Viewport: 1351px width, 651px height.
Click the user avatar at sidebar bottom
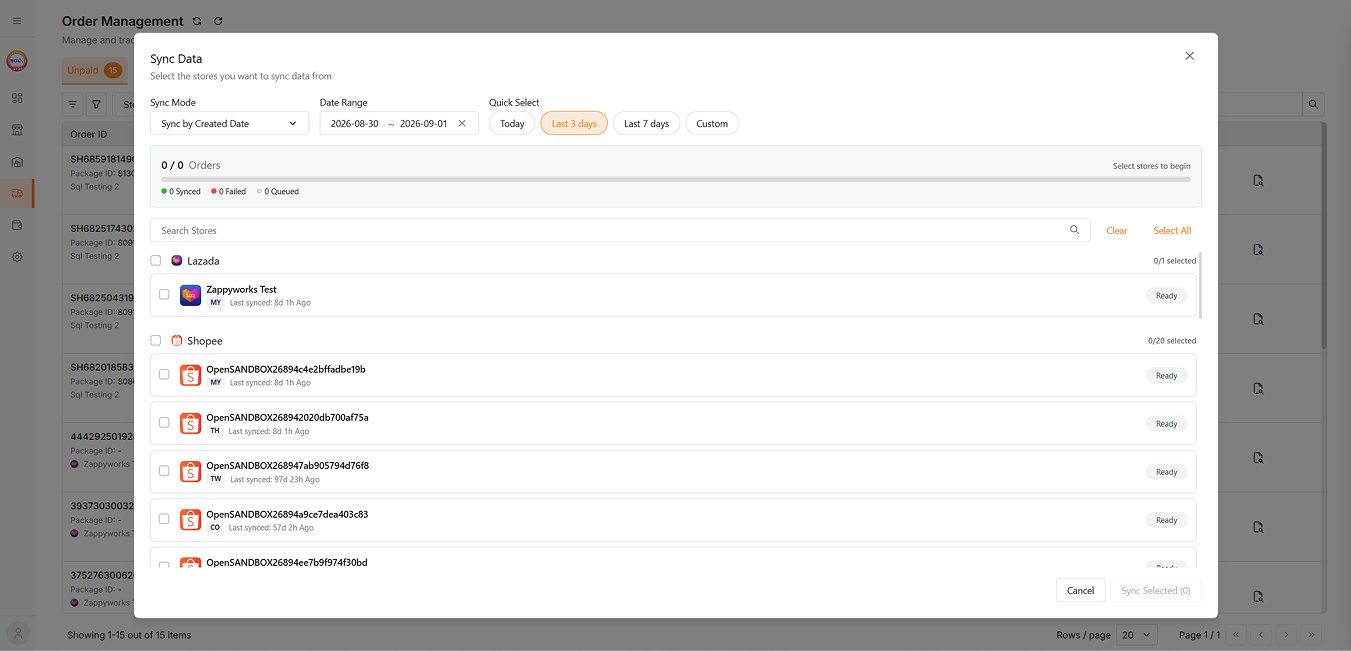[17, 633]
